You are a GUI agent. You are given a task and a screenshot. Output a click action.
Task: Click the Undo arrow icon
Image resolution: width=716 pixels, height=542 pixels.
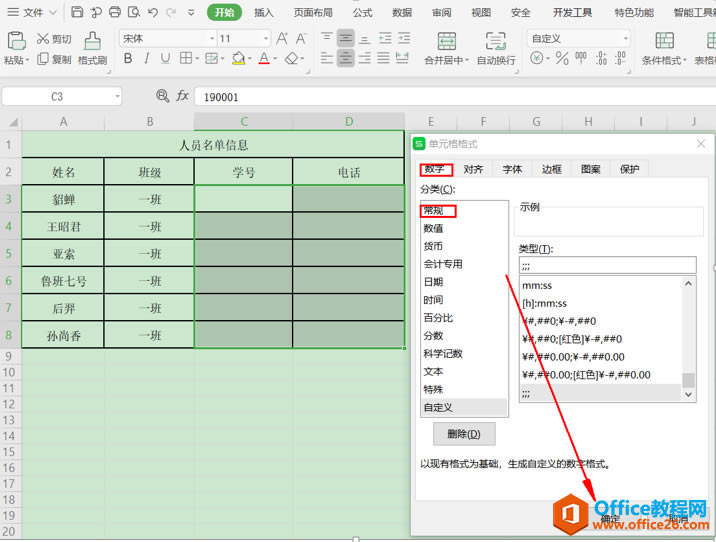click(153, 12)
